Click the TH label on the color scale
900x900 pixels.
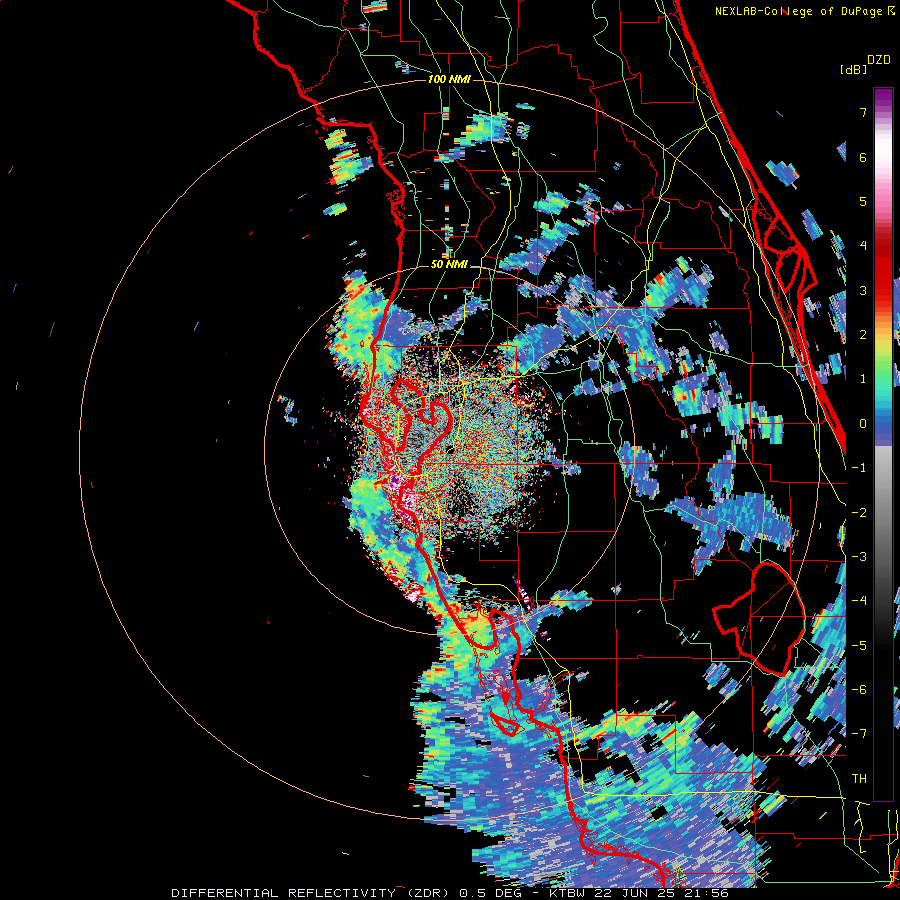859,779
